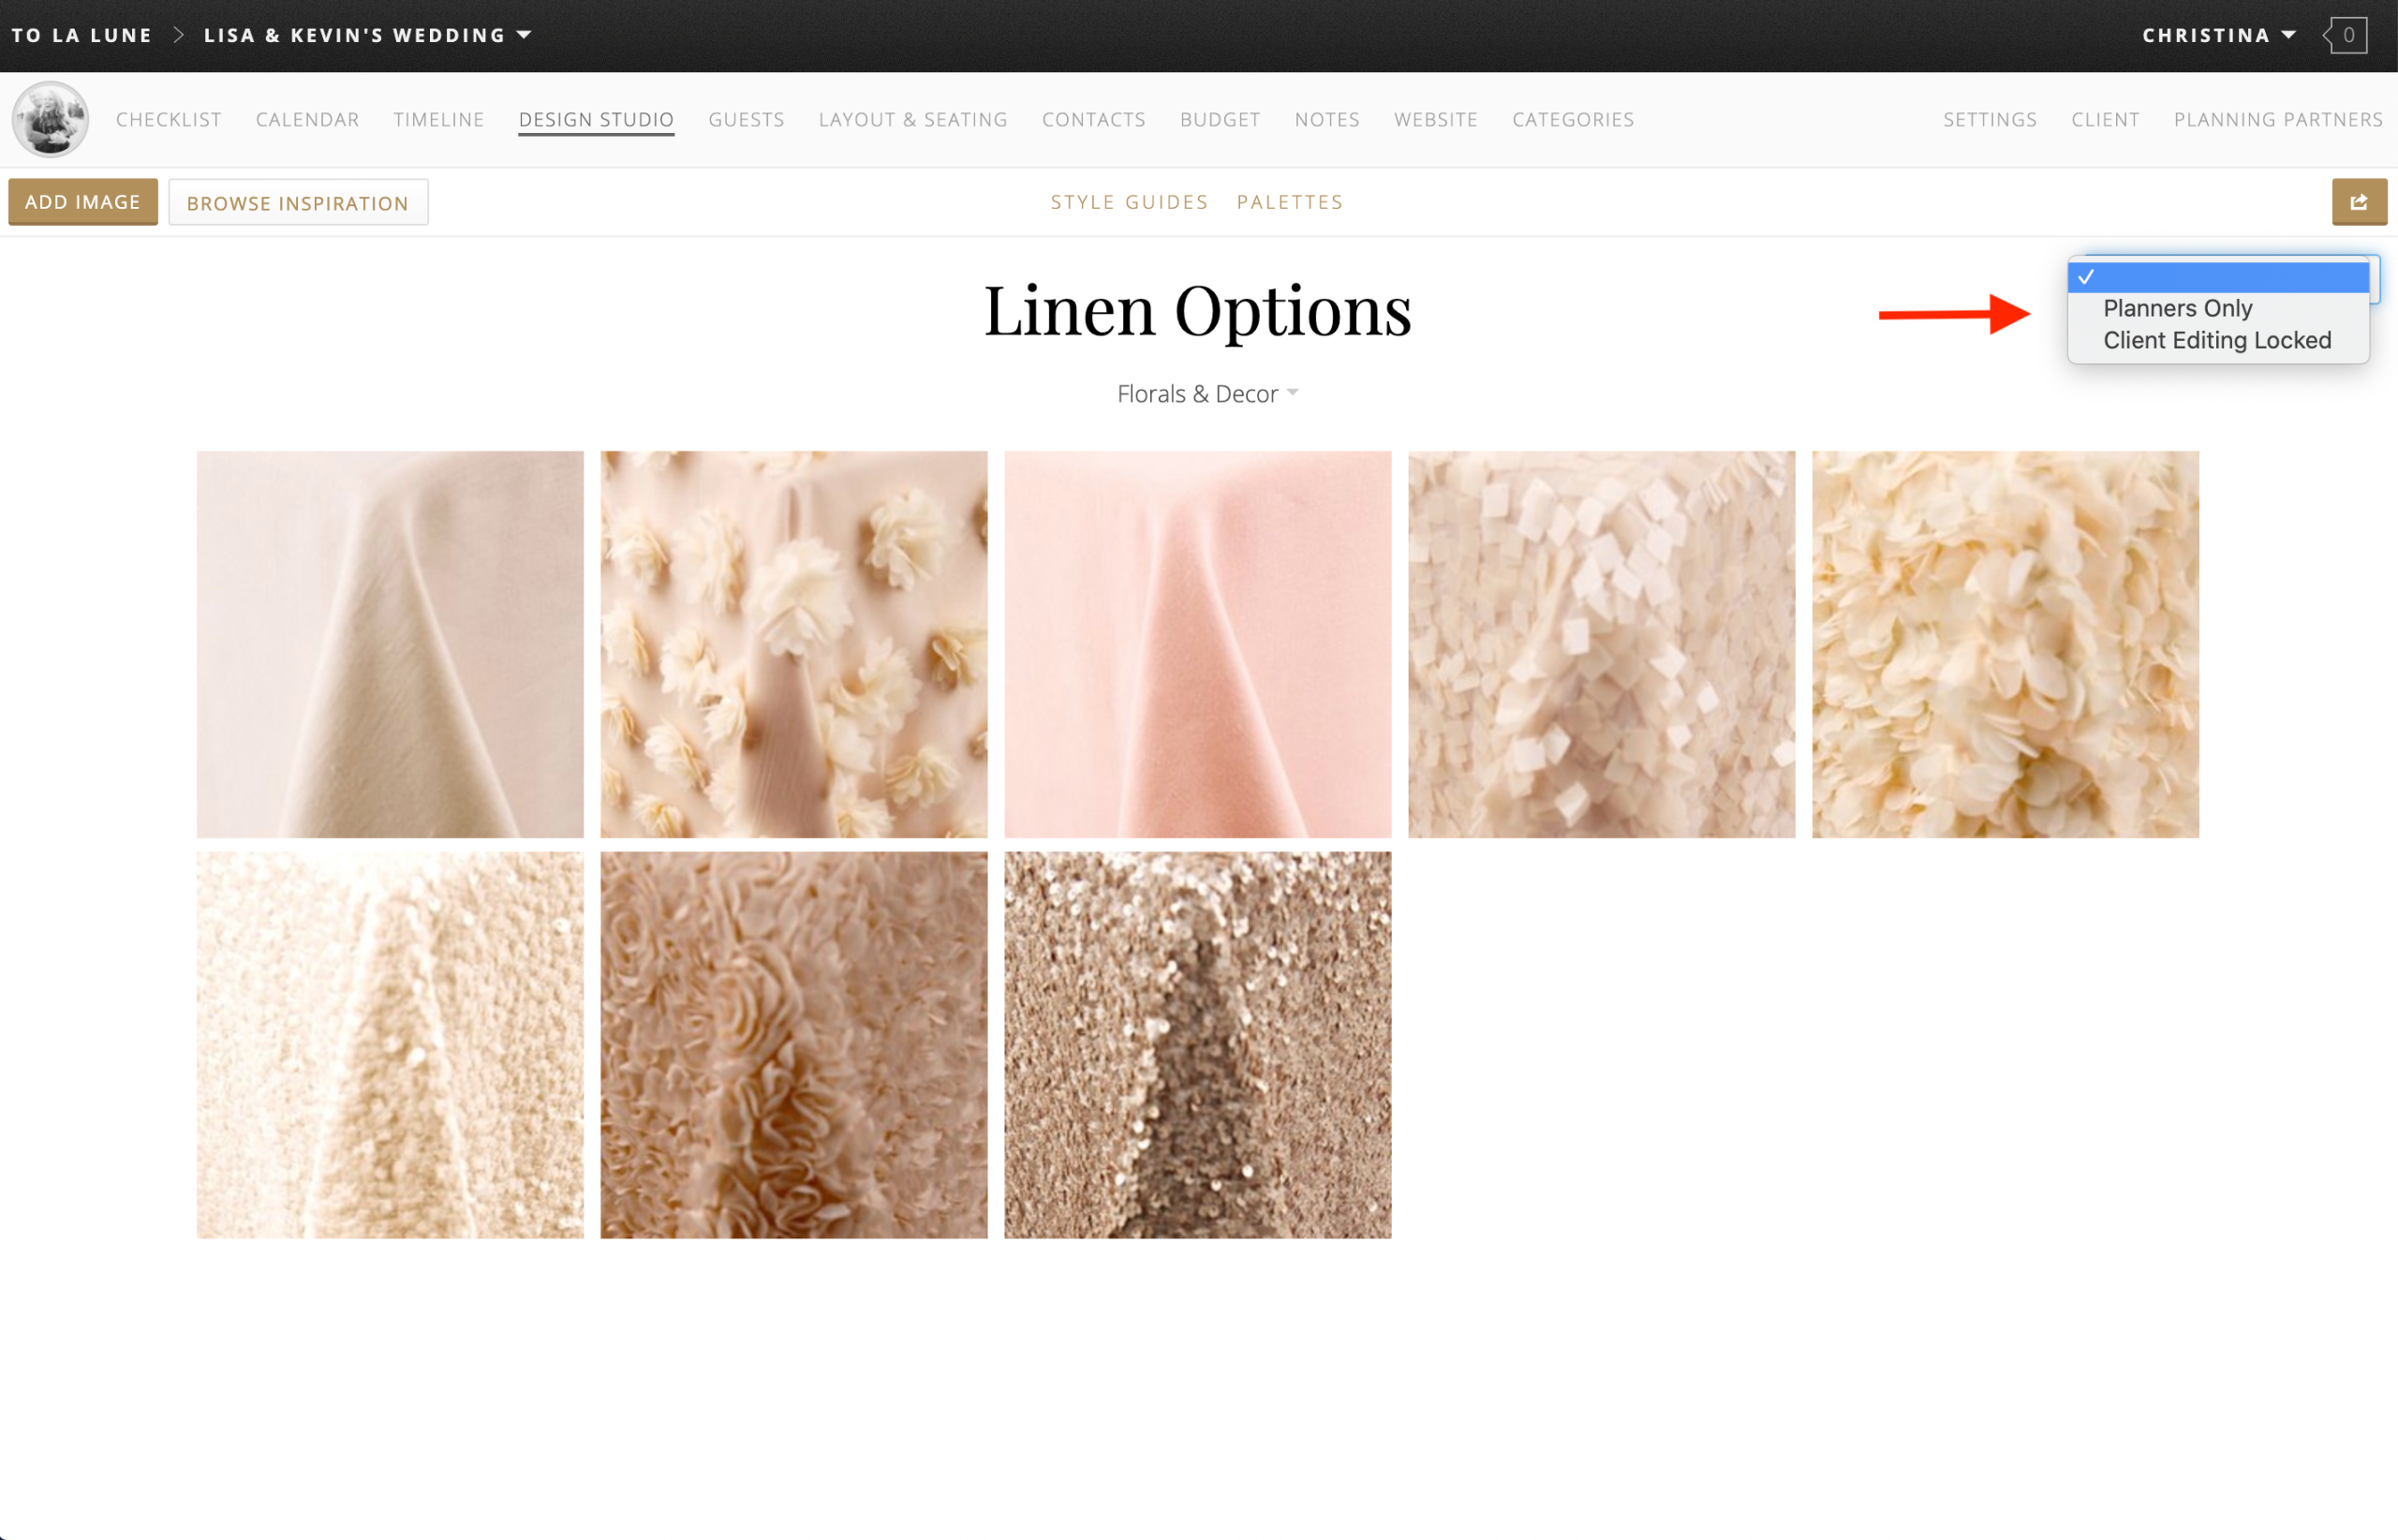2398x1540 pixels.
Task: Click the export icon on the ADD IMAGE toolbar row
Action: [x=2360, y=201]
